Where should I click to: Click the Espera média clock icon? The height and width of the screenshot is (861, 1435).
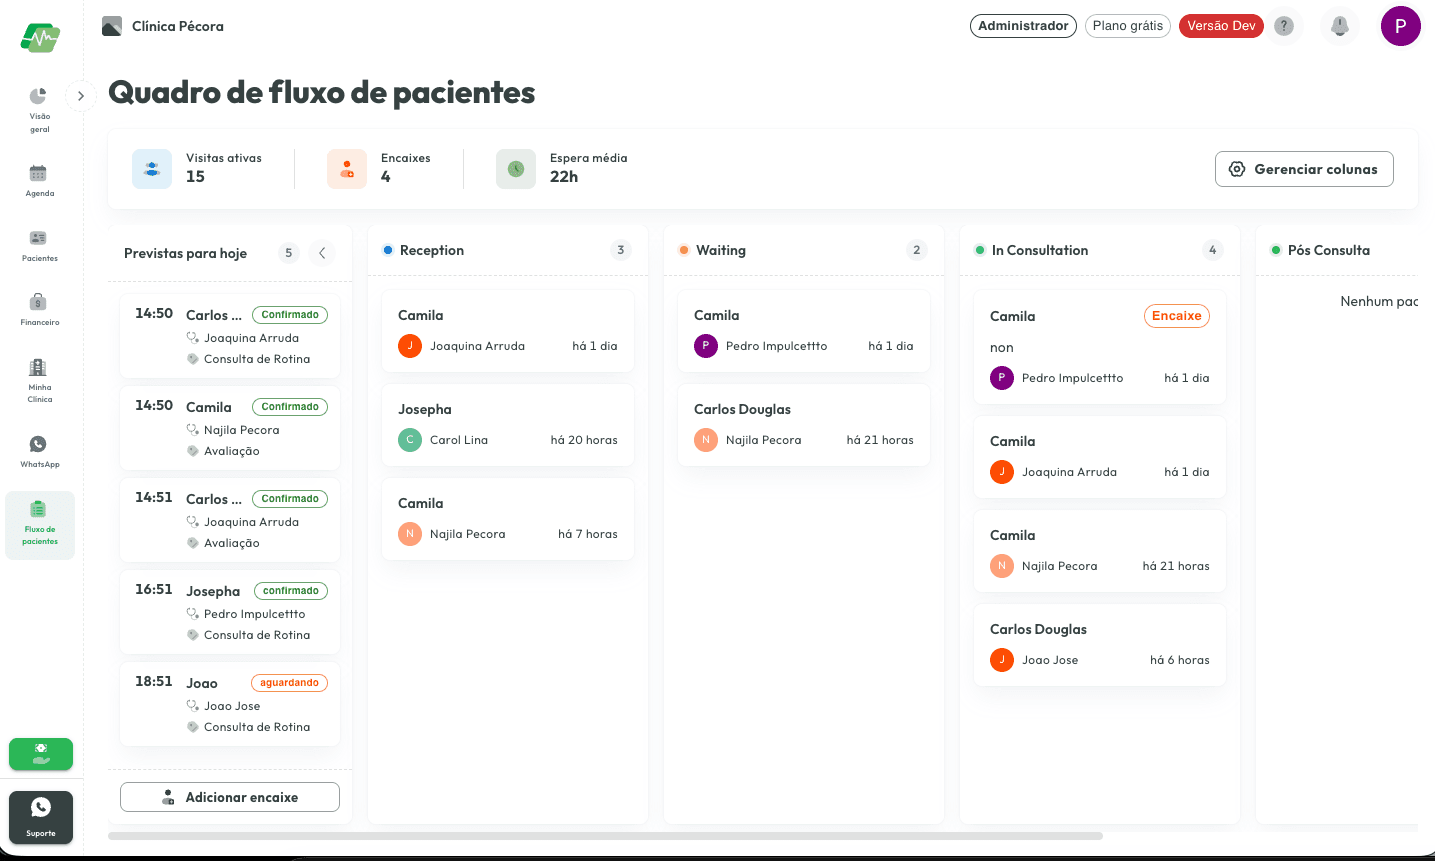516,169
